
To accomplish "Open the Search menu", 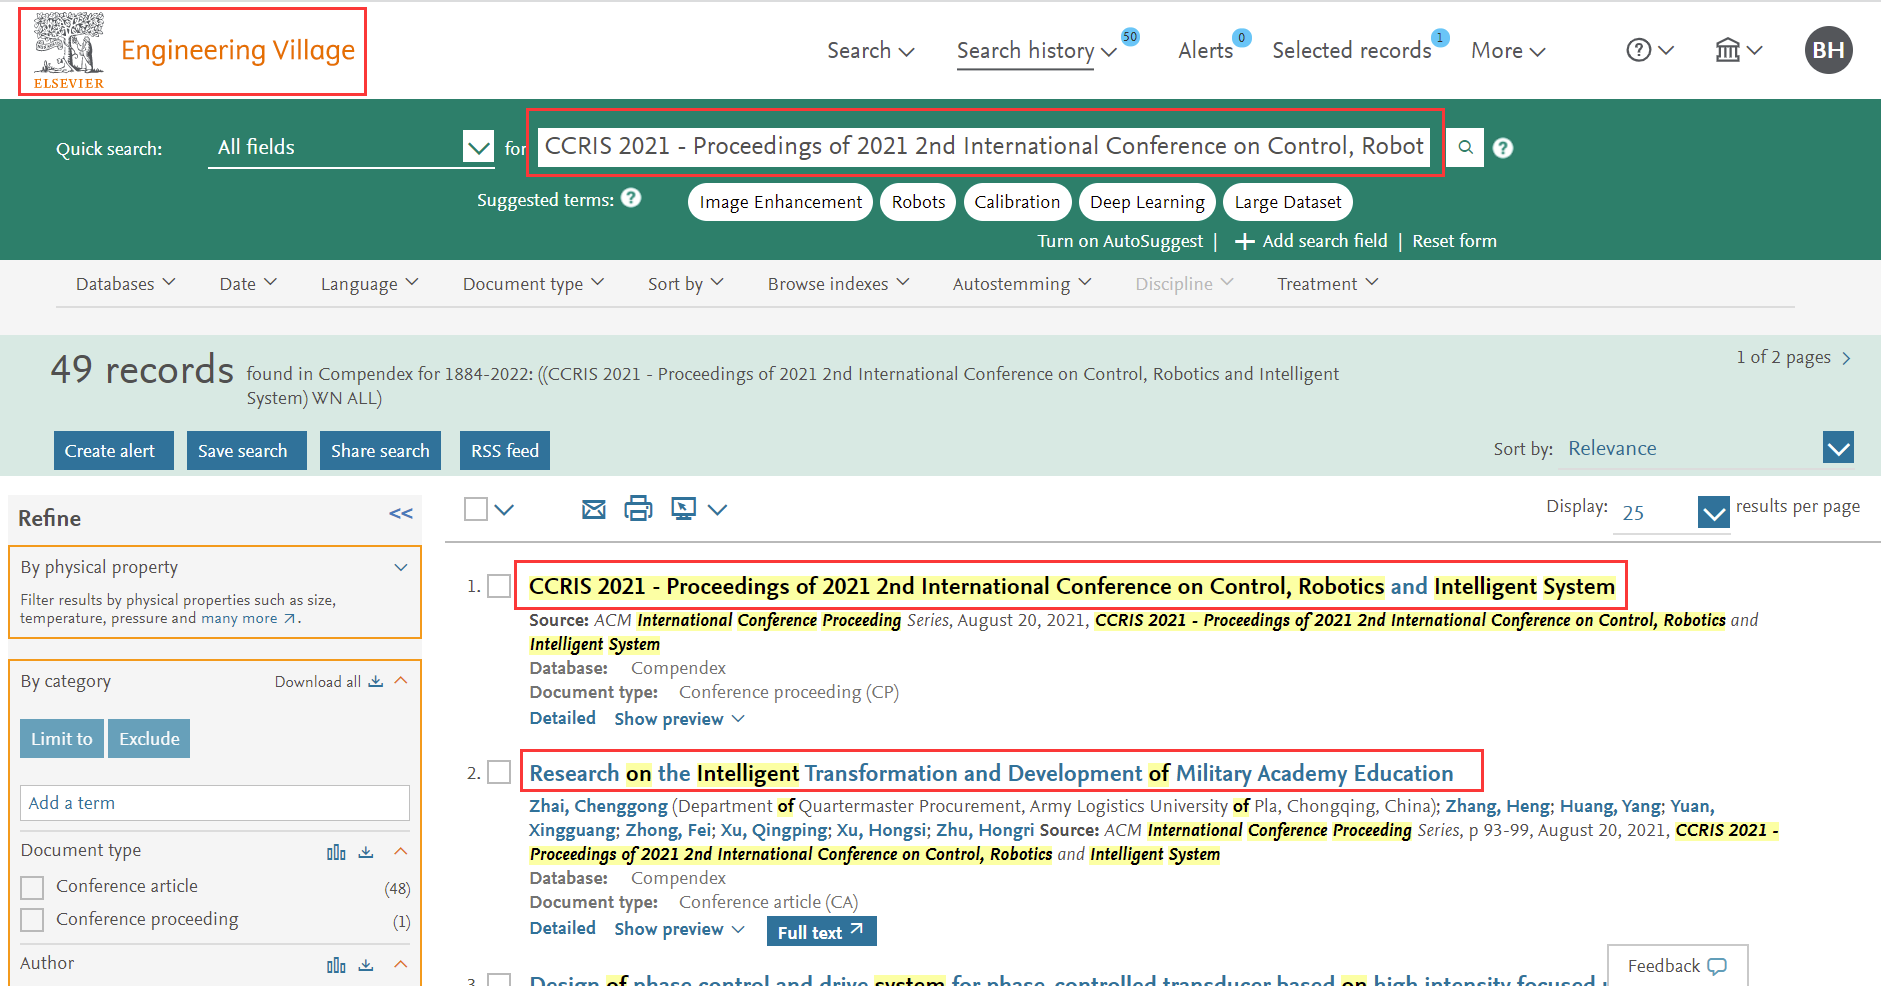I will pos(870,50).
